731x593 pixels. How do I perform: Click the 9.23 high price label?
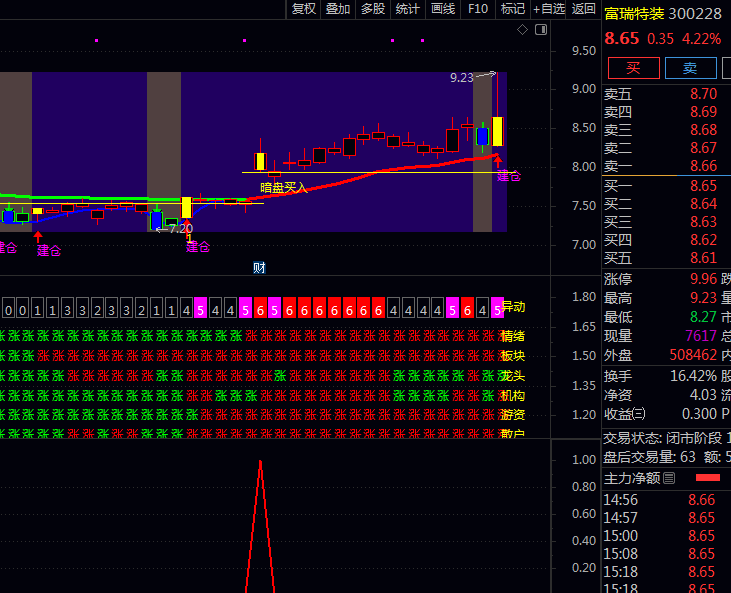(462, 77)
